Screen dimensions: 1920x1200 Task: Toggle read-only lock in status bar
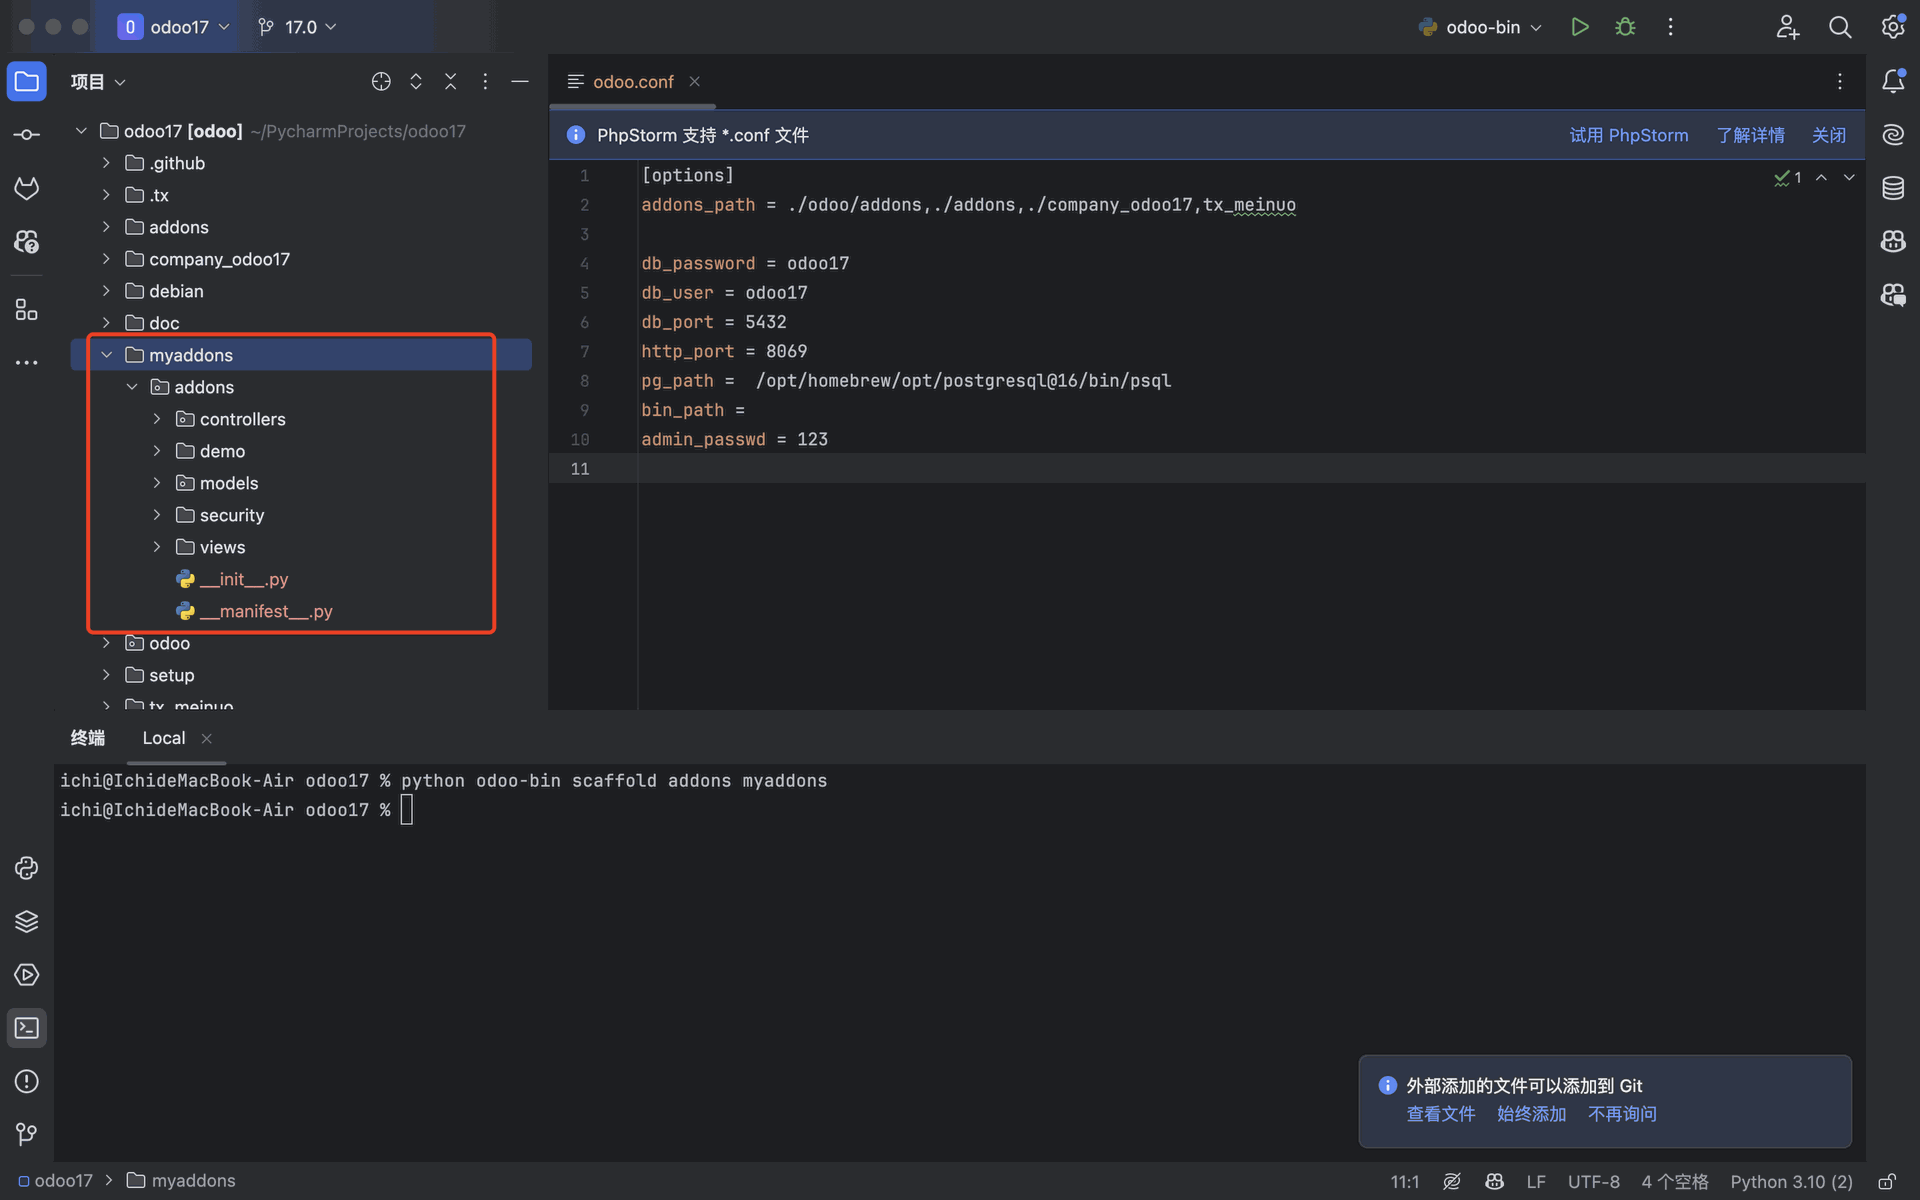[x=1887, y=1182]
